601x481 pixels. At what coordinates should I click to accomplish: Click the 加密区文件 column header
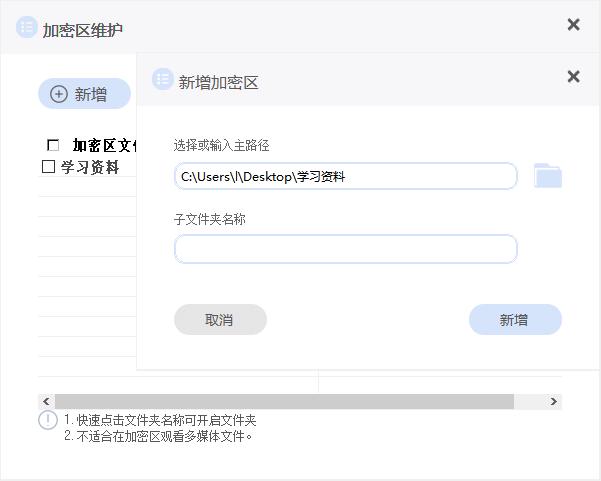[x=105, y=145]
